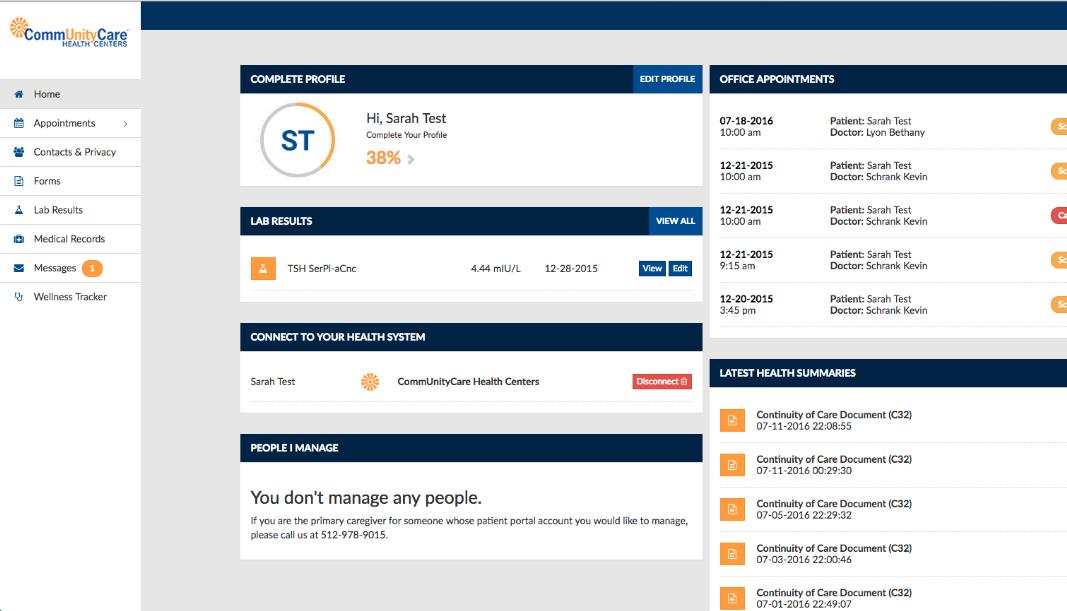Viewport: 1067px width, 611px height.
Task: Select Lab Results in the sidebar
Action: click(x=58, y=210)
